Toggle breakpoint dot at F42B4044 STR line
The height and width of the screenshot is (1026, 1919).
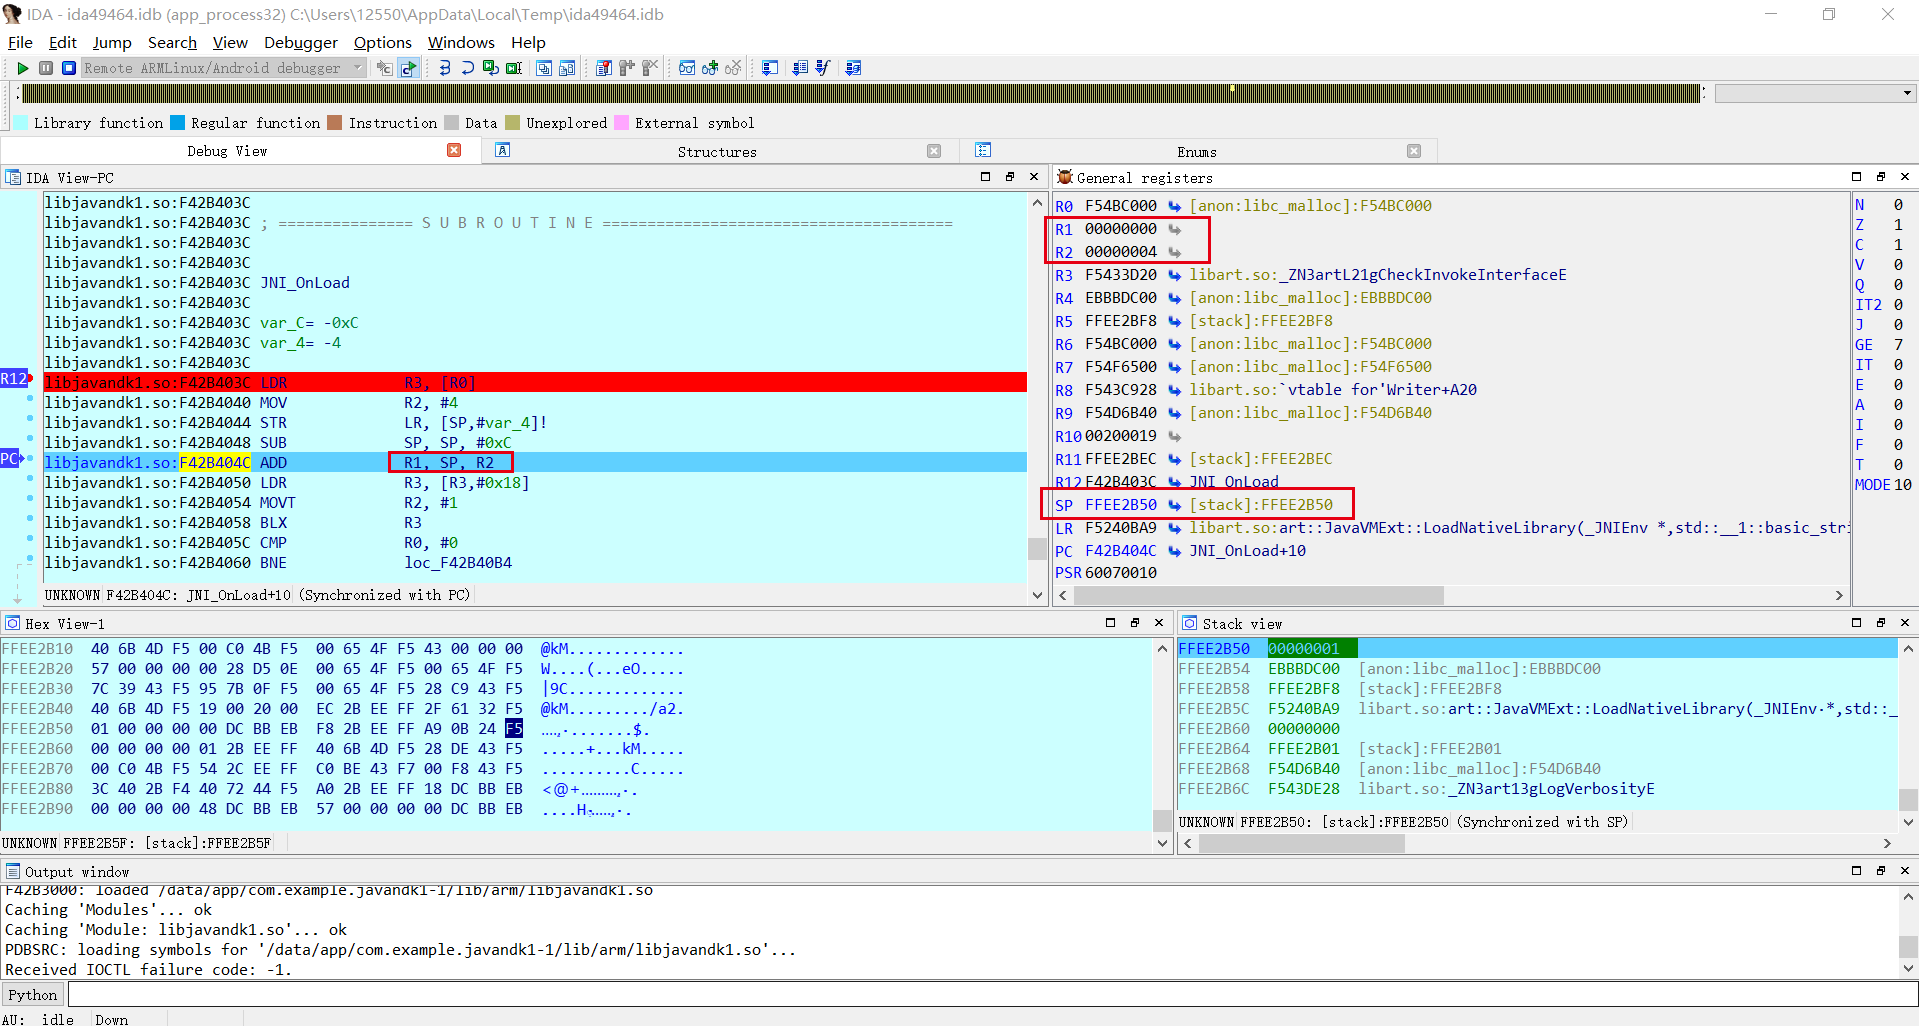pos(30,419)
